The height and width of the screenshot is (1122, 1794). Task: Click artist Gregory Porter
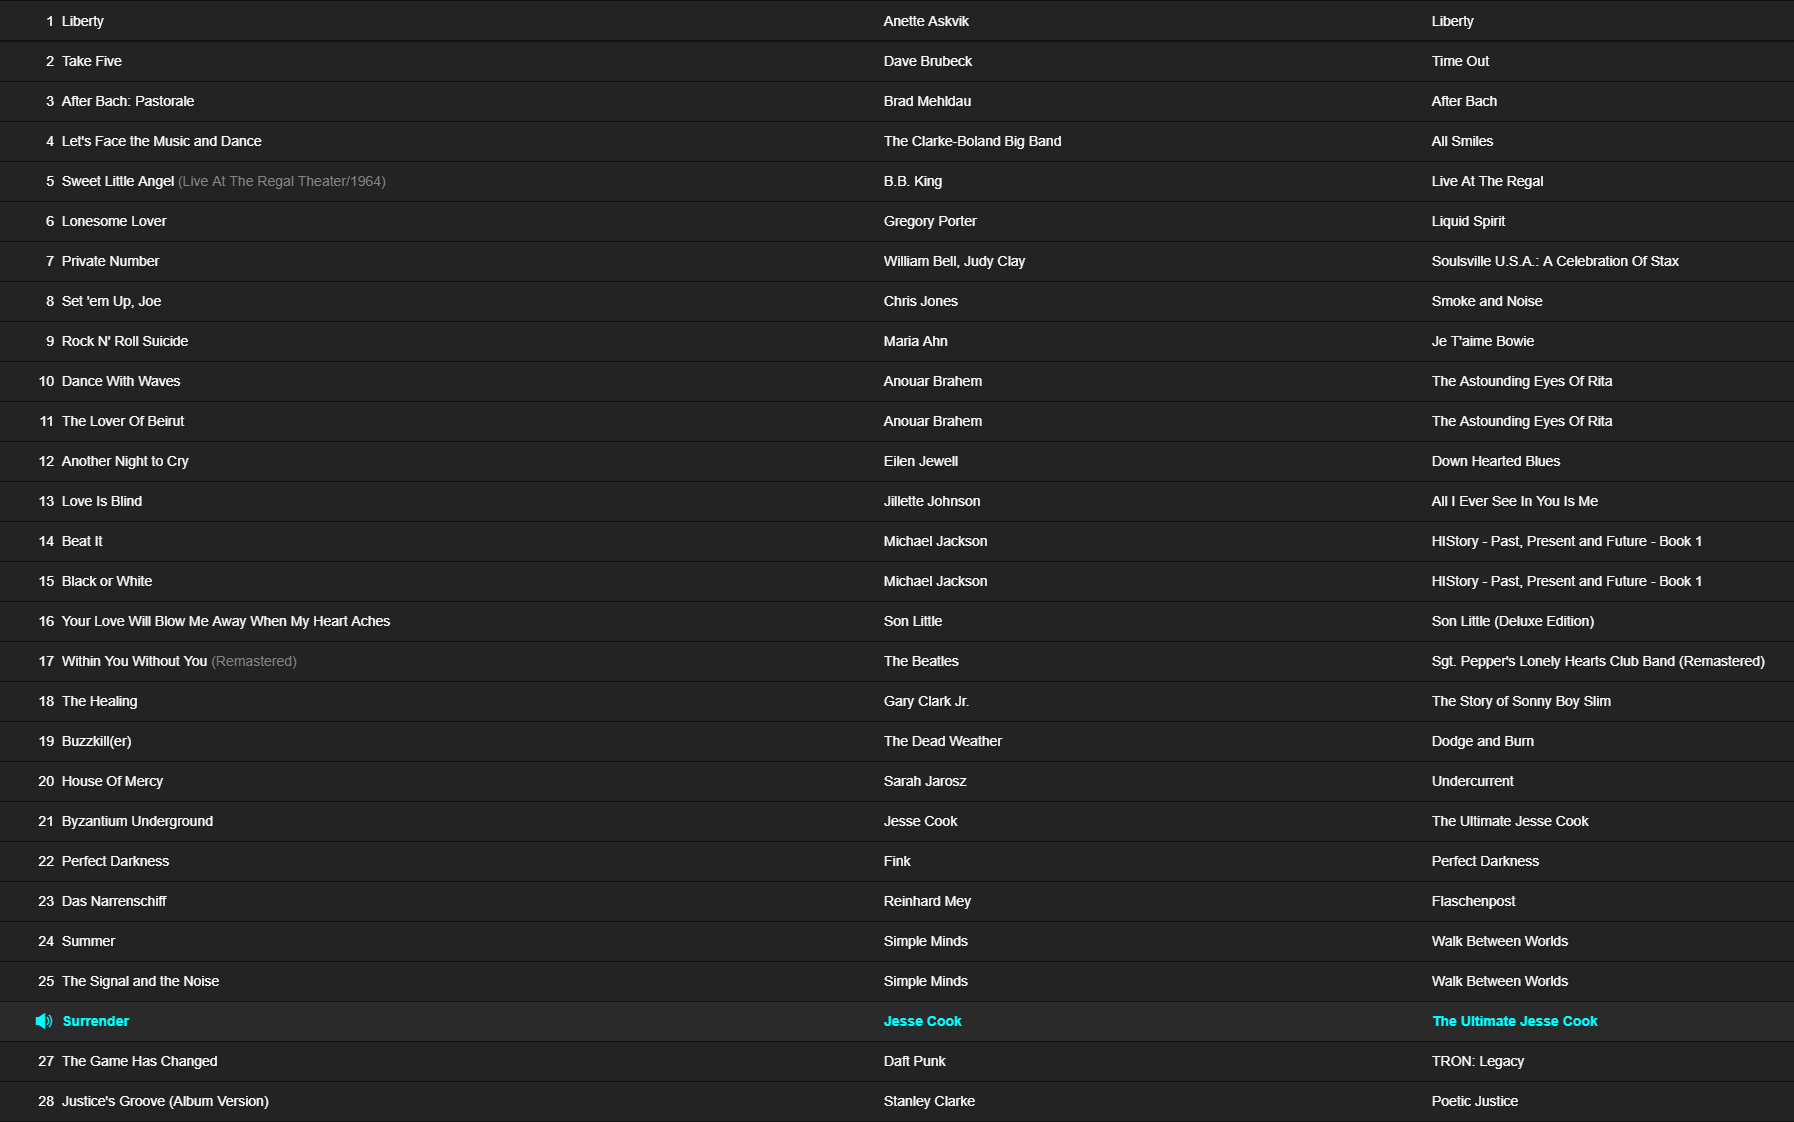coord(929,221)
